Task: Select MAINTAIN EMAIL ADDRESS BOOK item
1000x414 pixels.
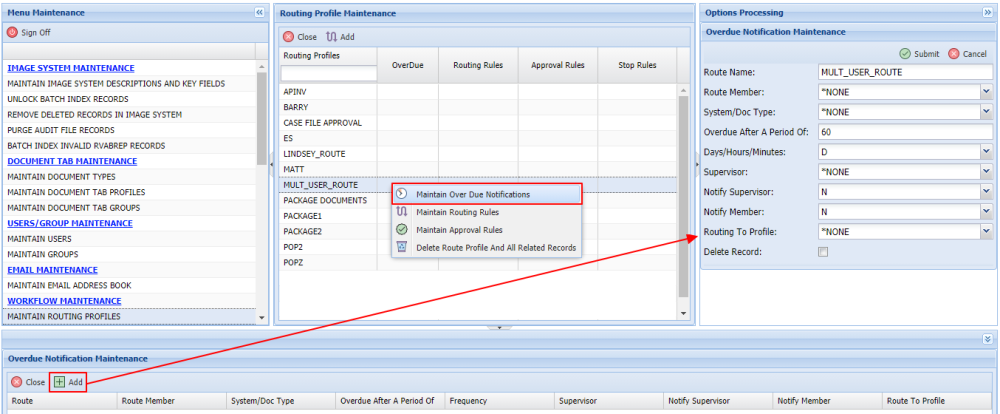Action: (129, 285)
